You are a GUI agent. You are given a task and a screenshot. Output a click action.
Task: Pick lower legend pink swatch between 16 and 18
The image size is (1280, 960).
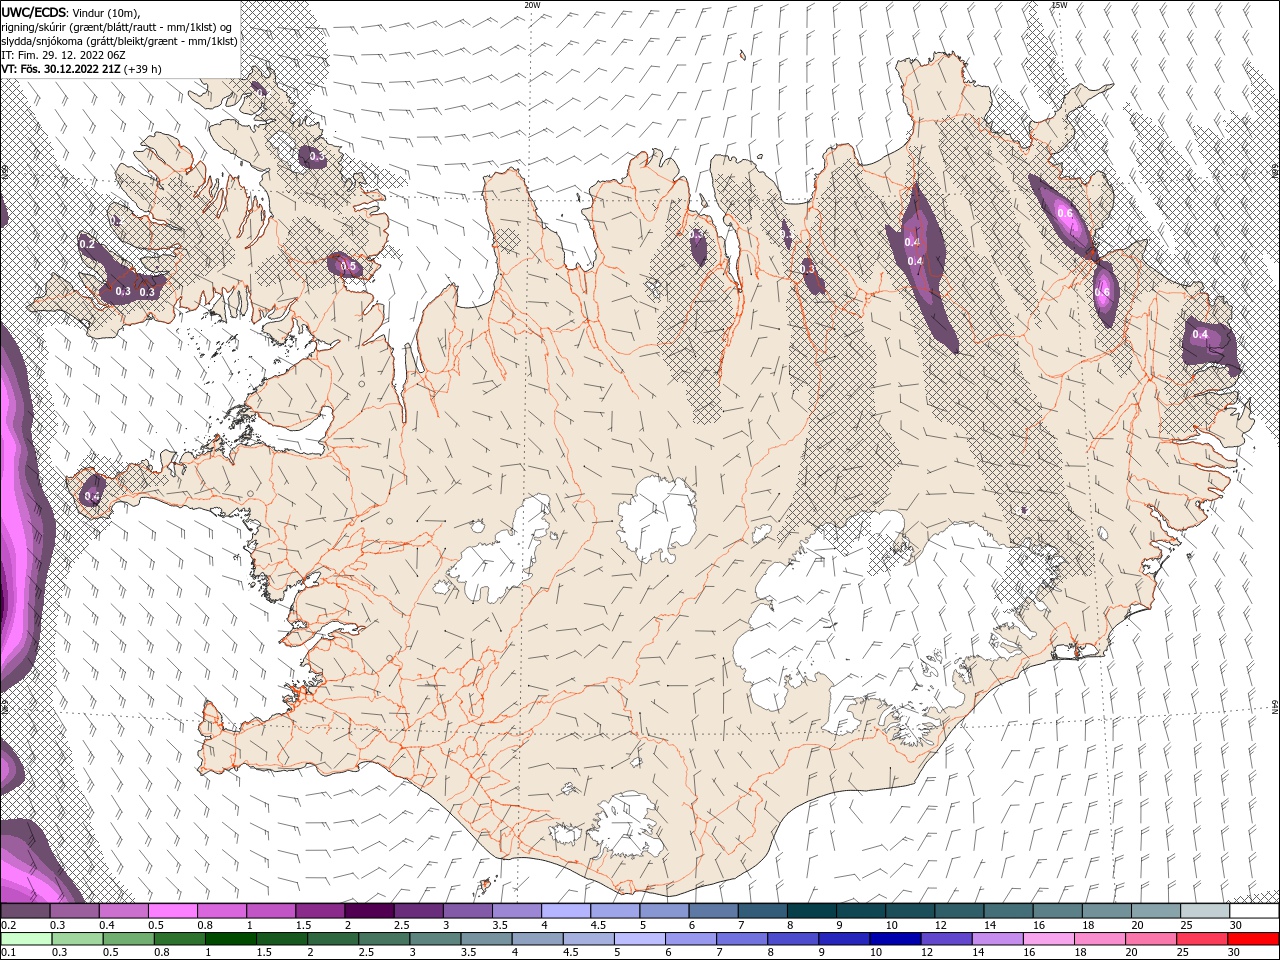pos(1049,939)
